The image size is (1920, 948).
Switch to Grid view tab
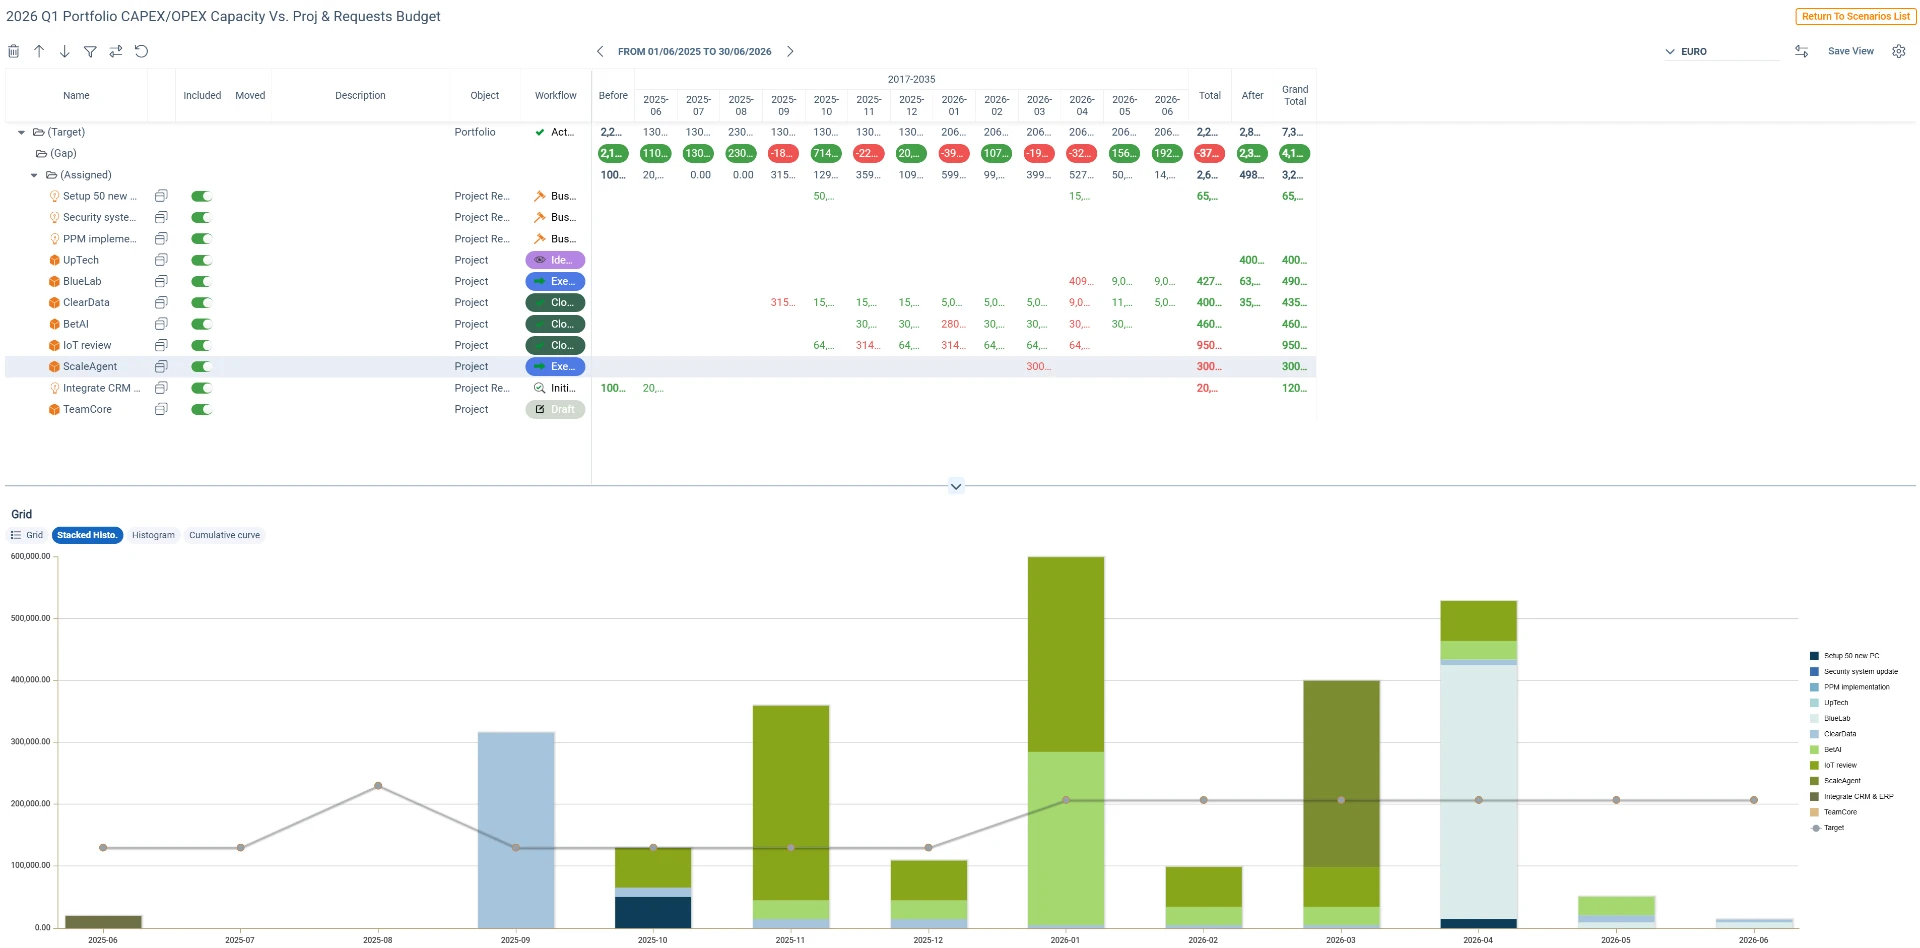(x=27, y=535)
